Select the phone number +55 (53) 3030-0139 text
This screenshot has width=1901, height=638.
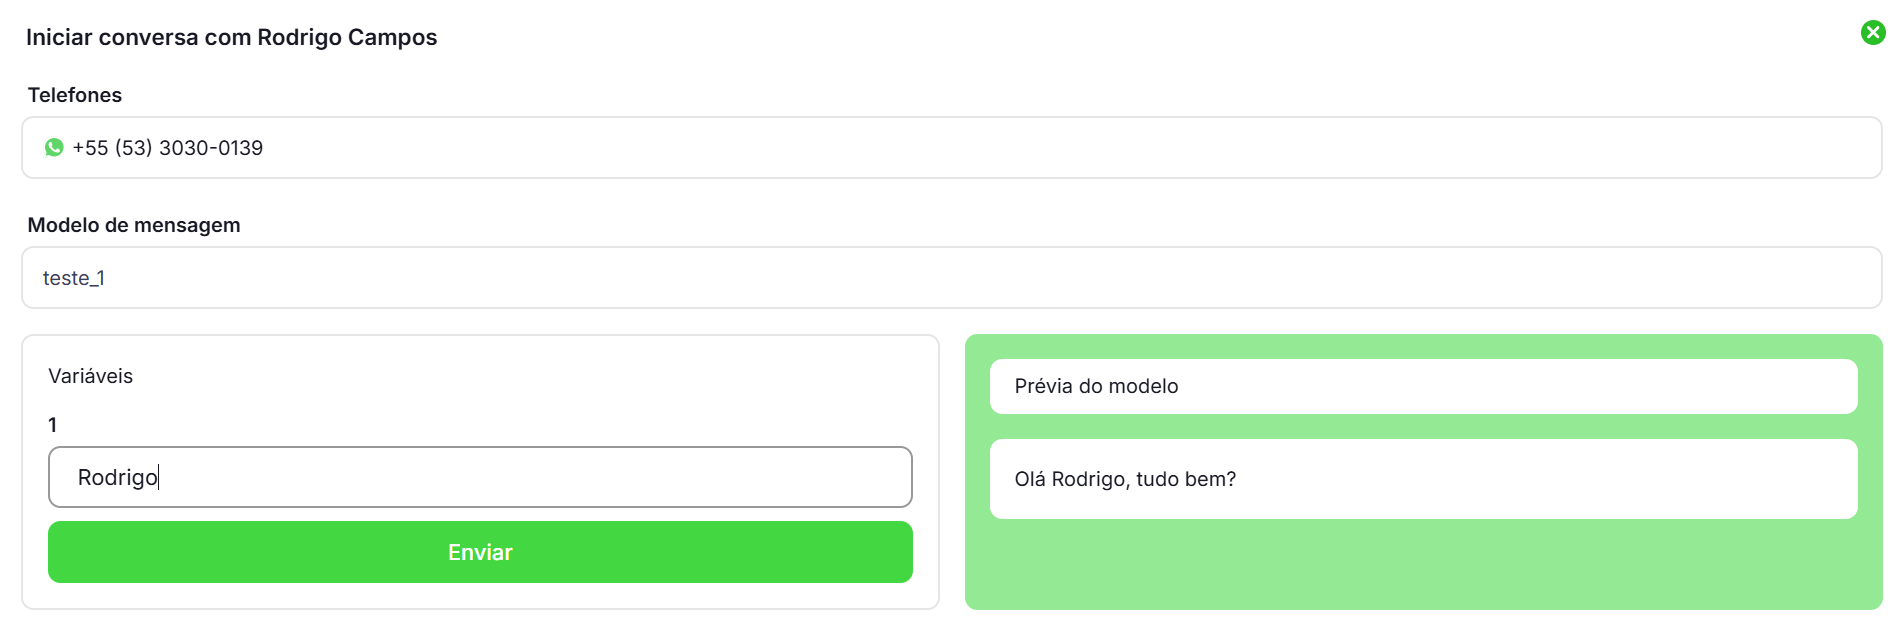168,148
